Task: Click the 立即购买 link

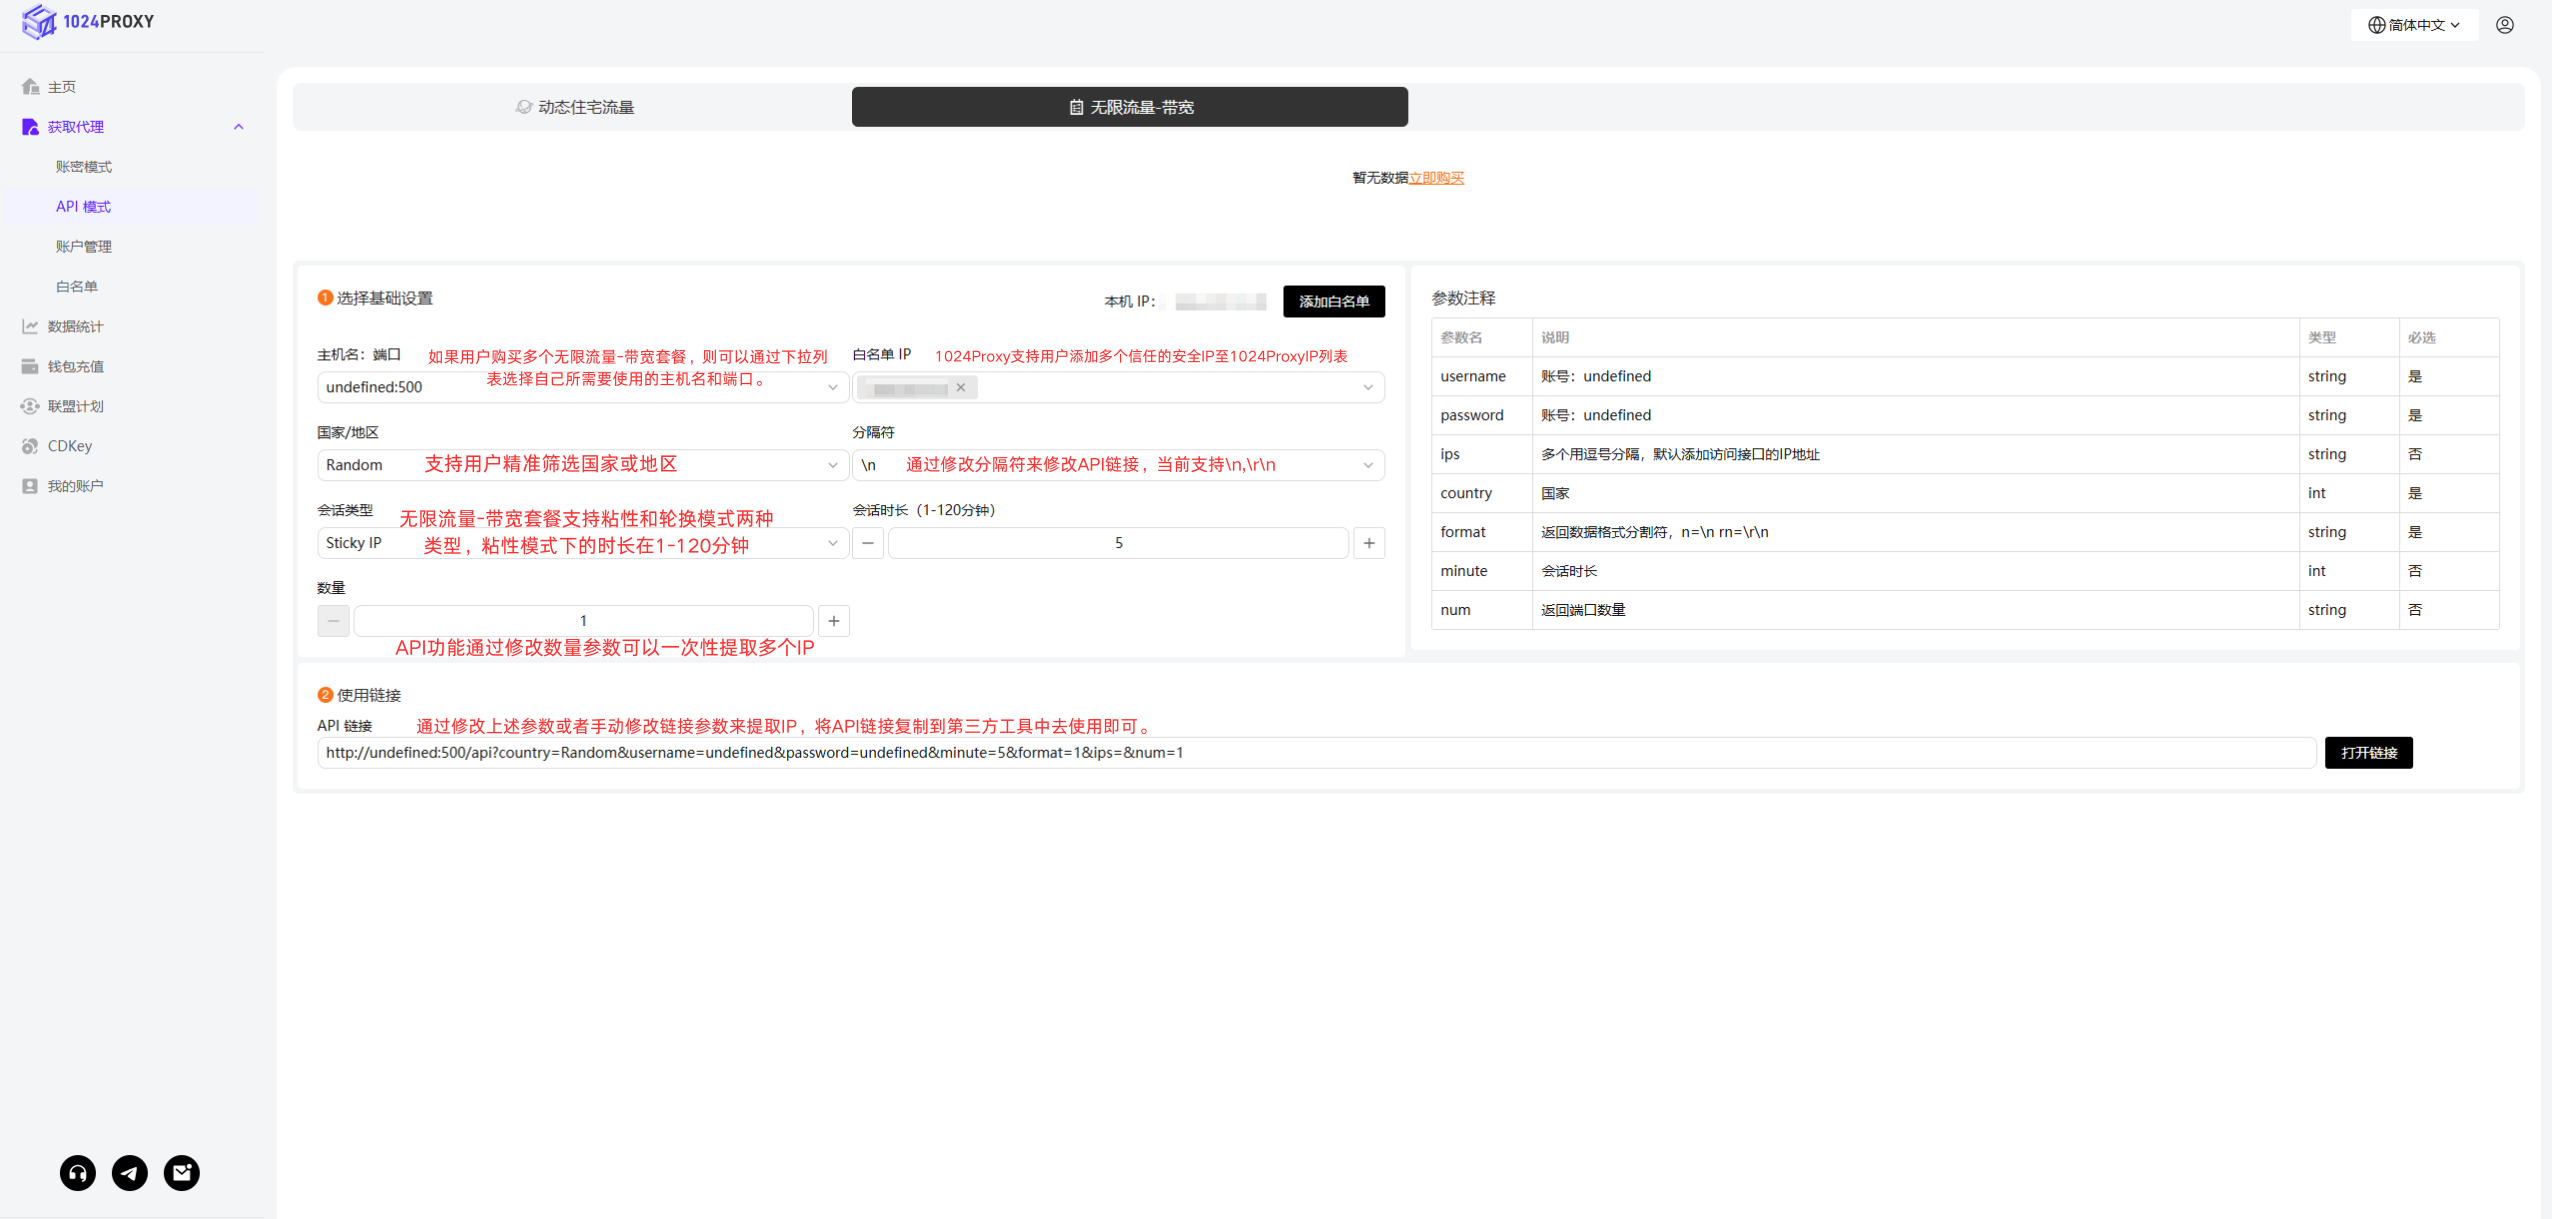Action: 1436,178
